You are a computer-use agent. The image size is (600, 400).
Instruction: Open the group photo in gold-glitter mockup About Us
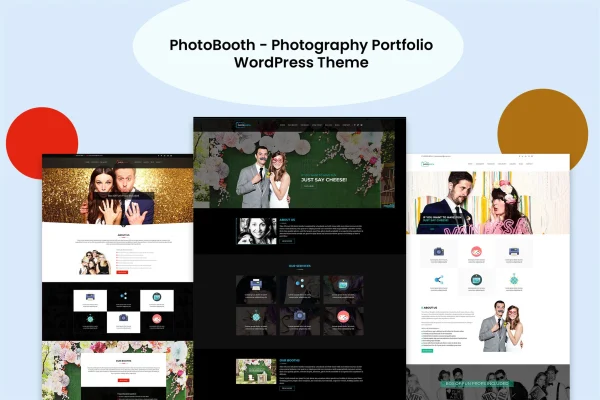pos(94,262)
